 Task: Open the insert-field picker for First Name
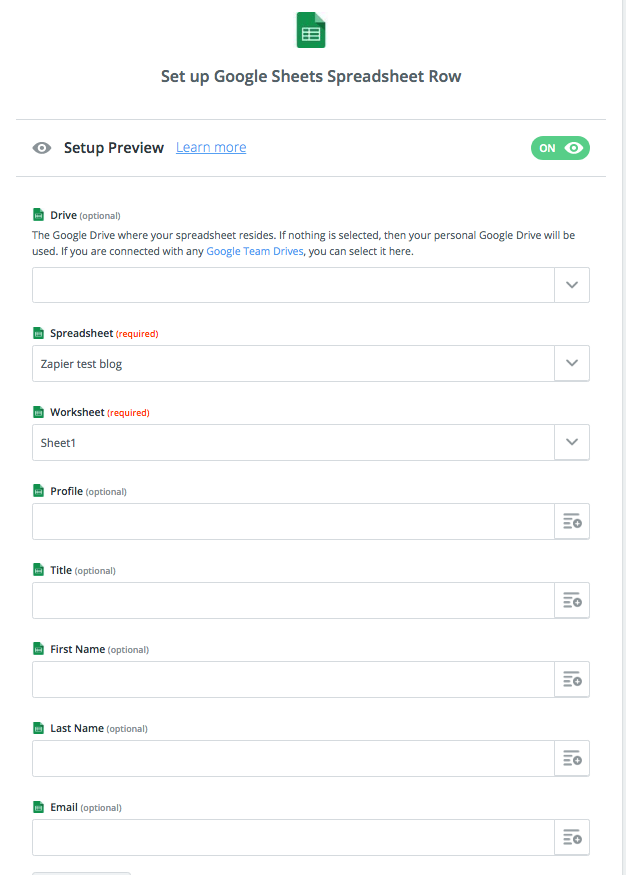tap(571, 679)
